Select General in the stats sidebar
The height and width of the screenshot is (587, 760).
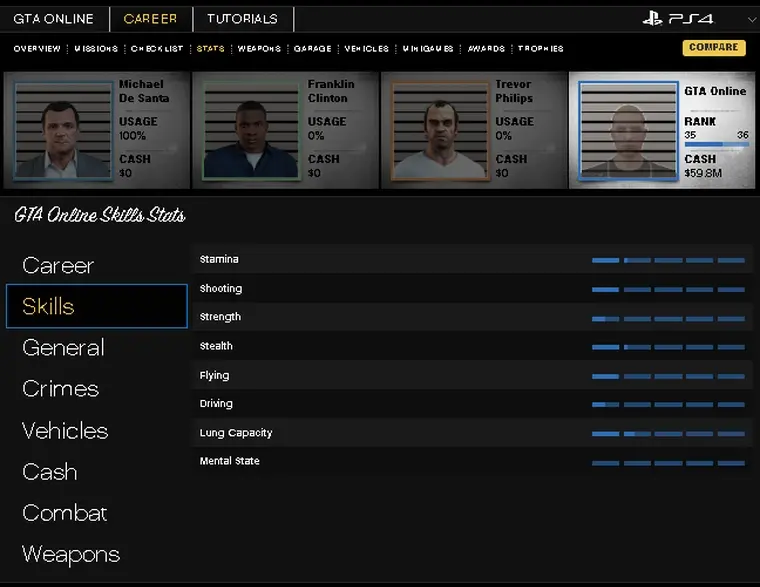[x=63, y=347]
